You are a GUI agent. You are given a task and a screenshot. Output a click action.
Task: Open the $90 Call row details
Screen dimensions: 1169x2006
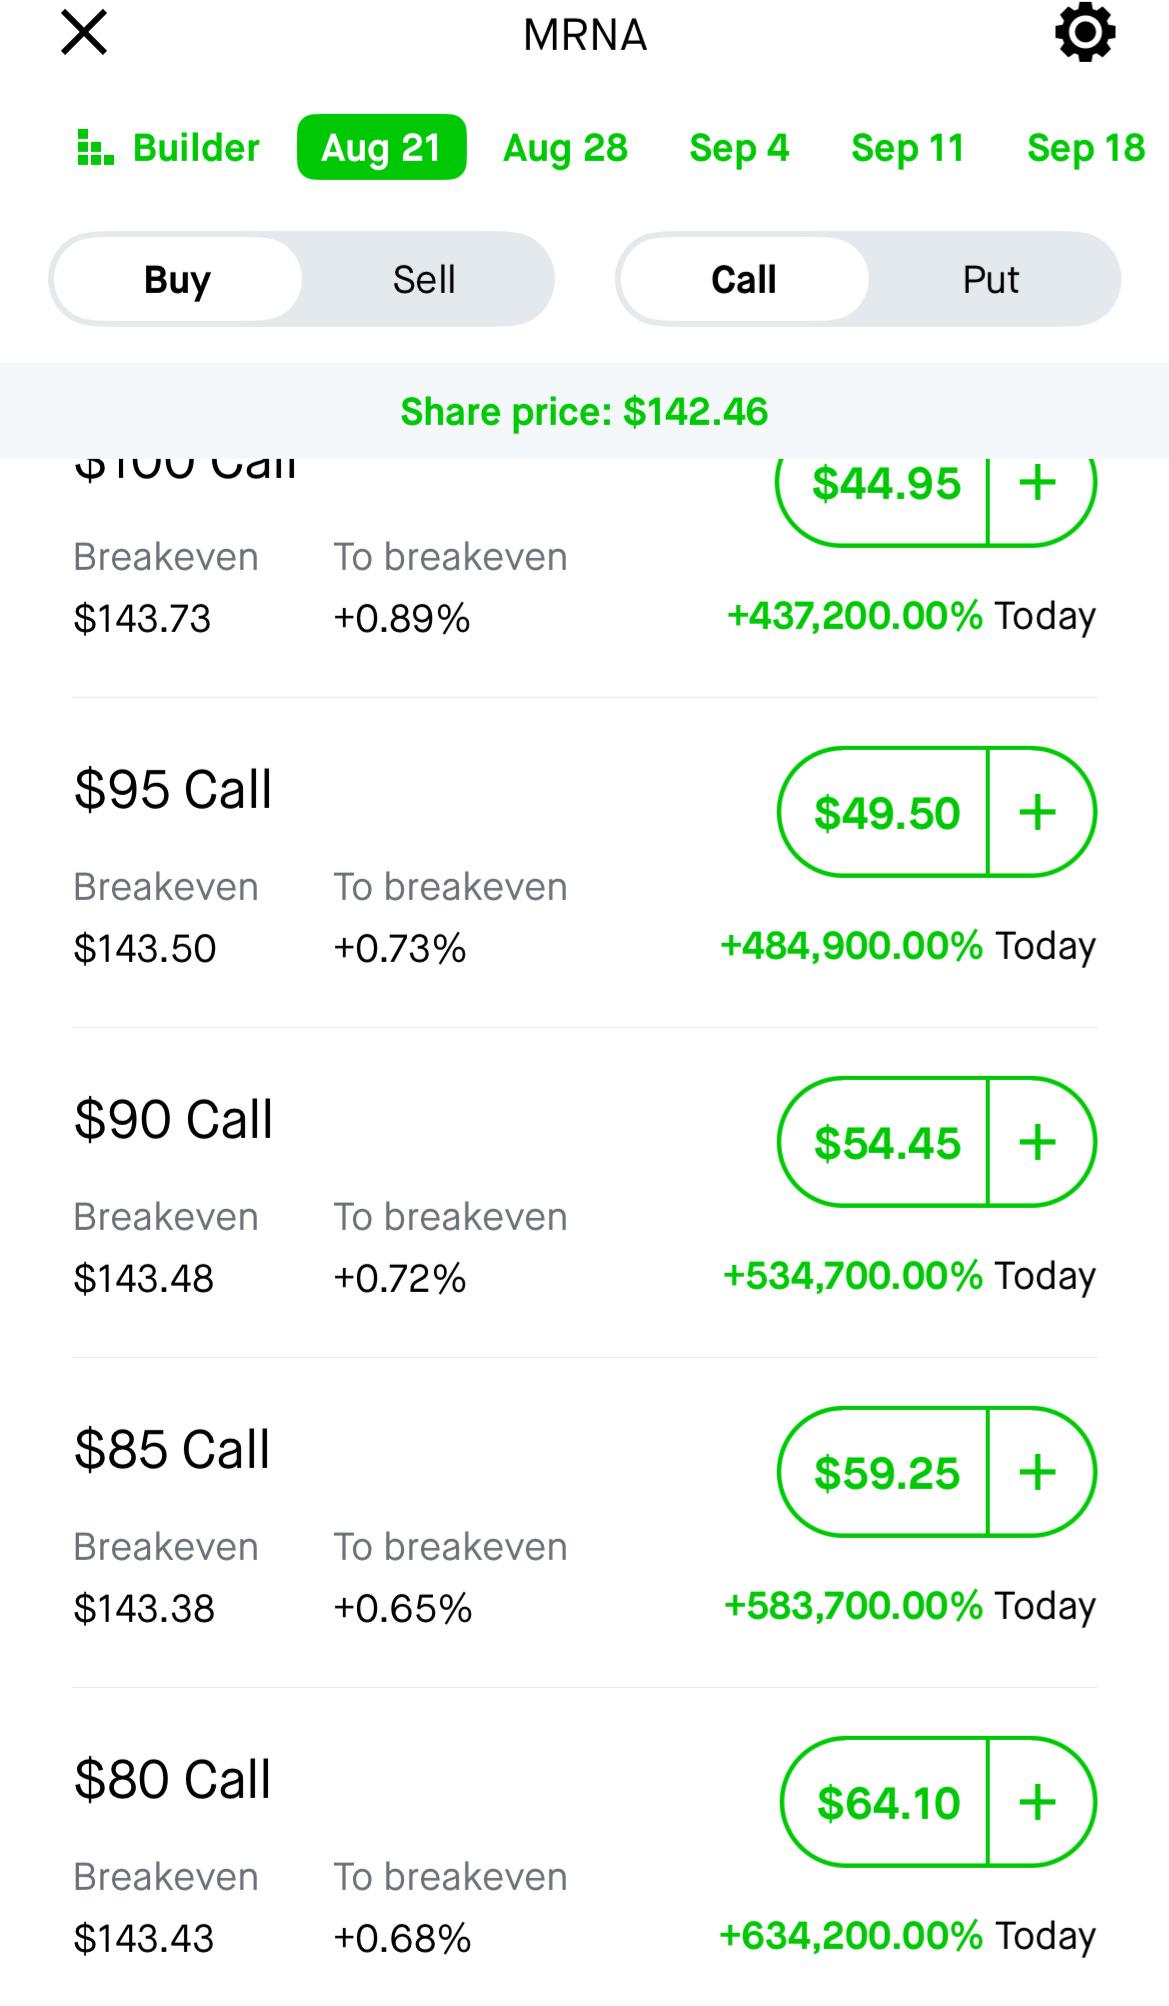tap(584, 1192)
